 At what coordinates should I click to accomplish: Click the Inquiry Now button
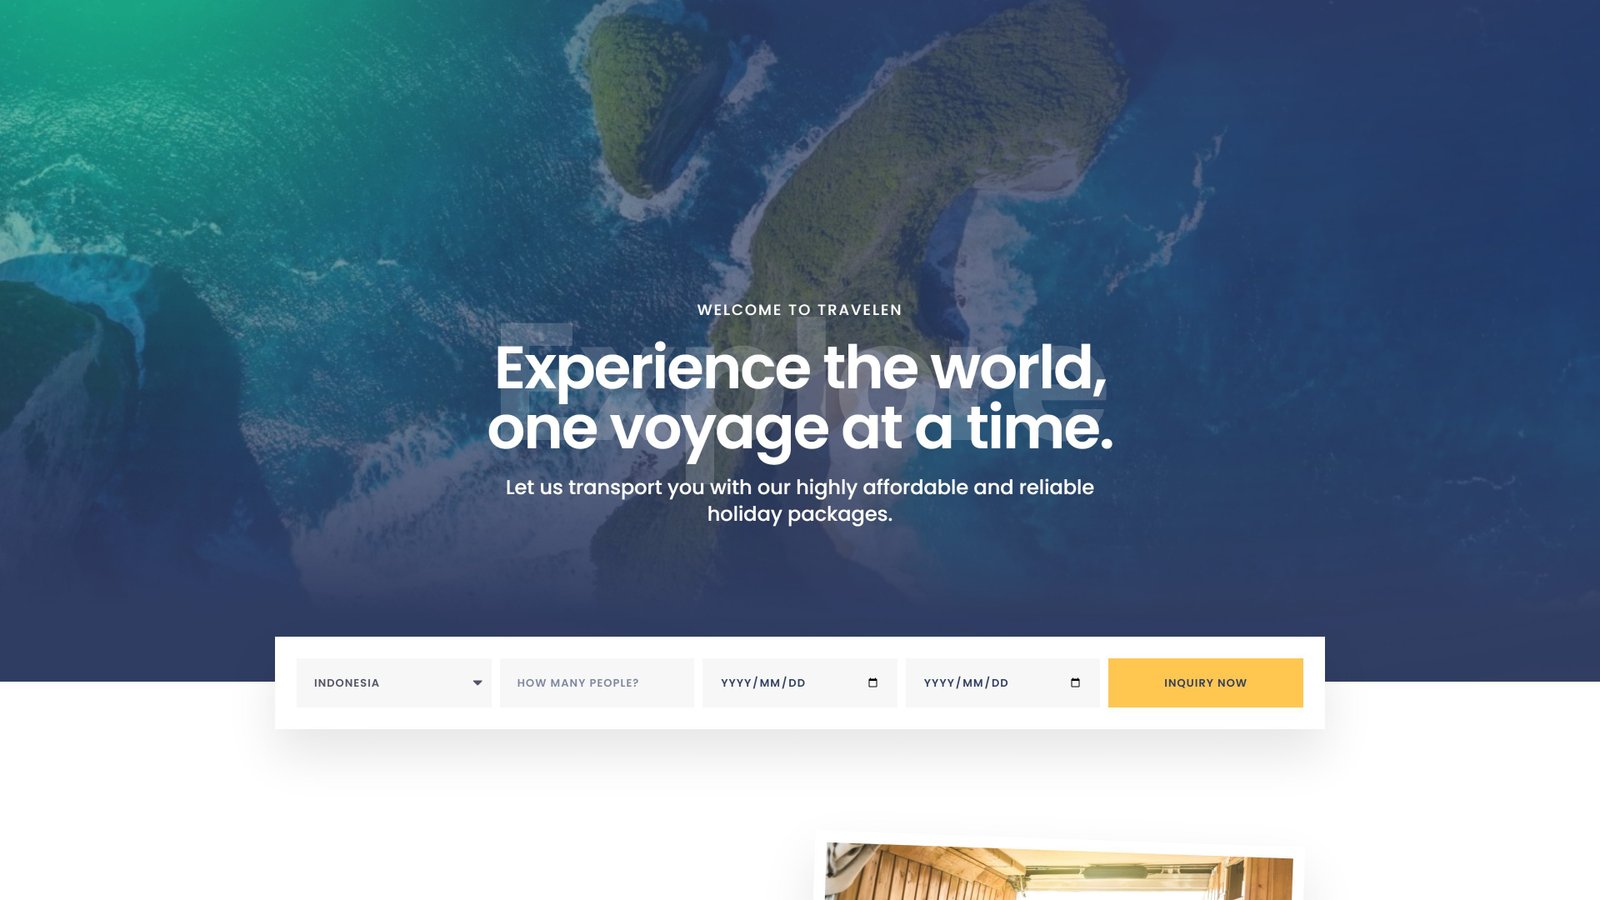click(x=1205, y=683)
